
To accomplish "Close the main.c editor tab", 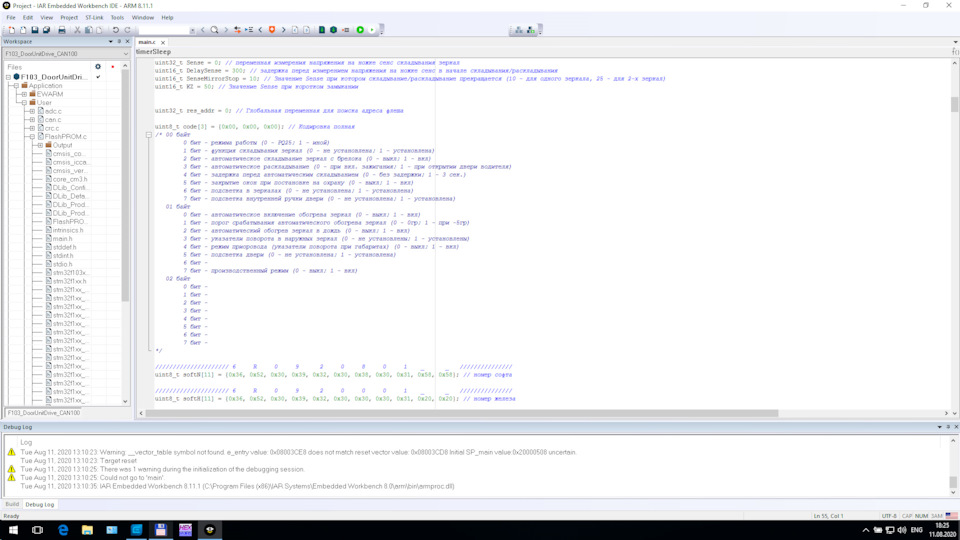I will tap(162, 42).
